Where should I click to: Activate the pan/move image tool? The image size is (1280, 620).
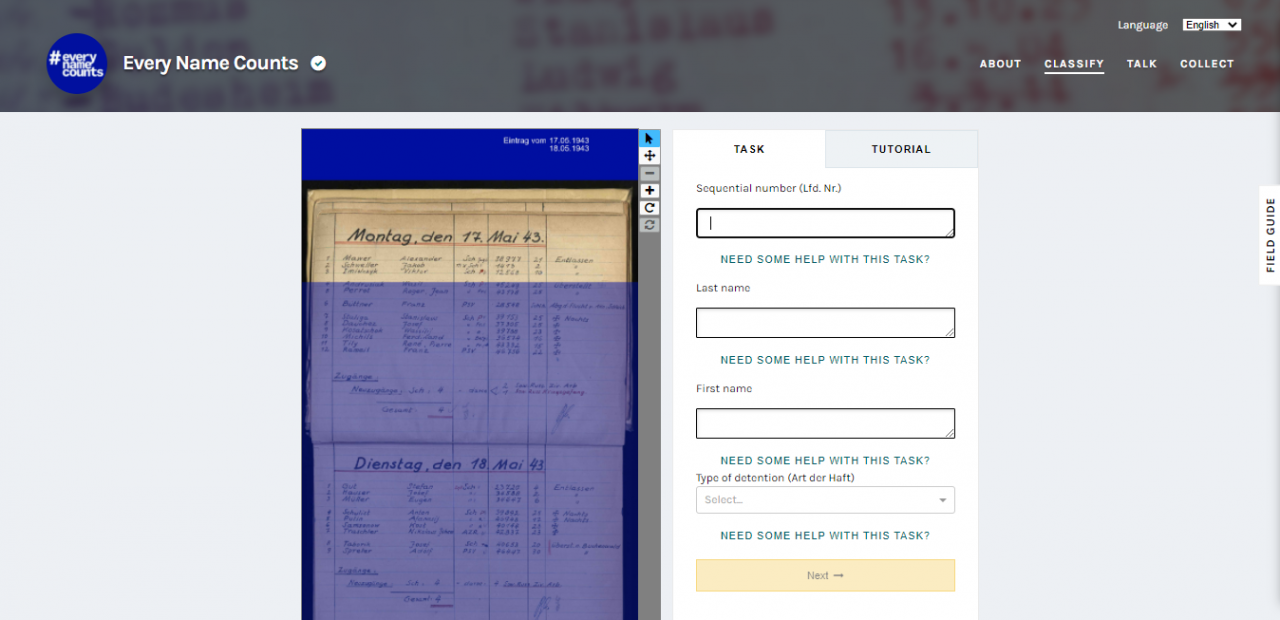(x=650, y=156)
